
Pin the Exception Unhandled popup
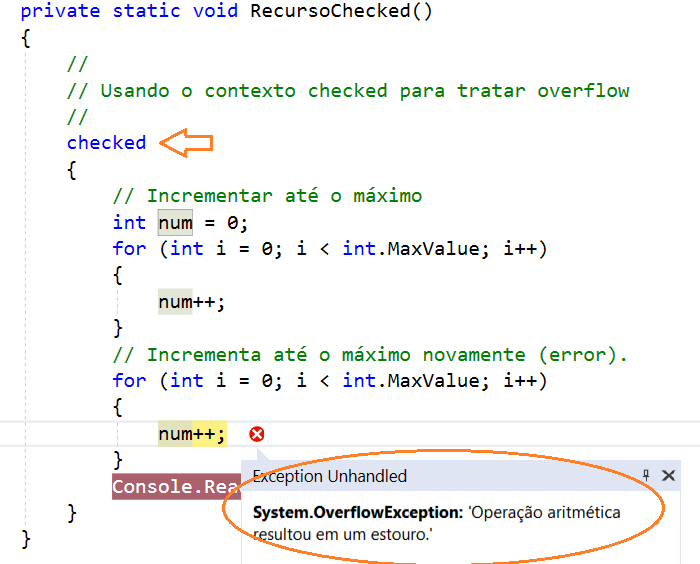point(646,475)
